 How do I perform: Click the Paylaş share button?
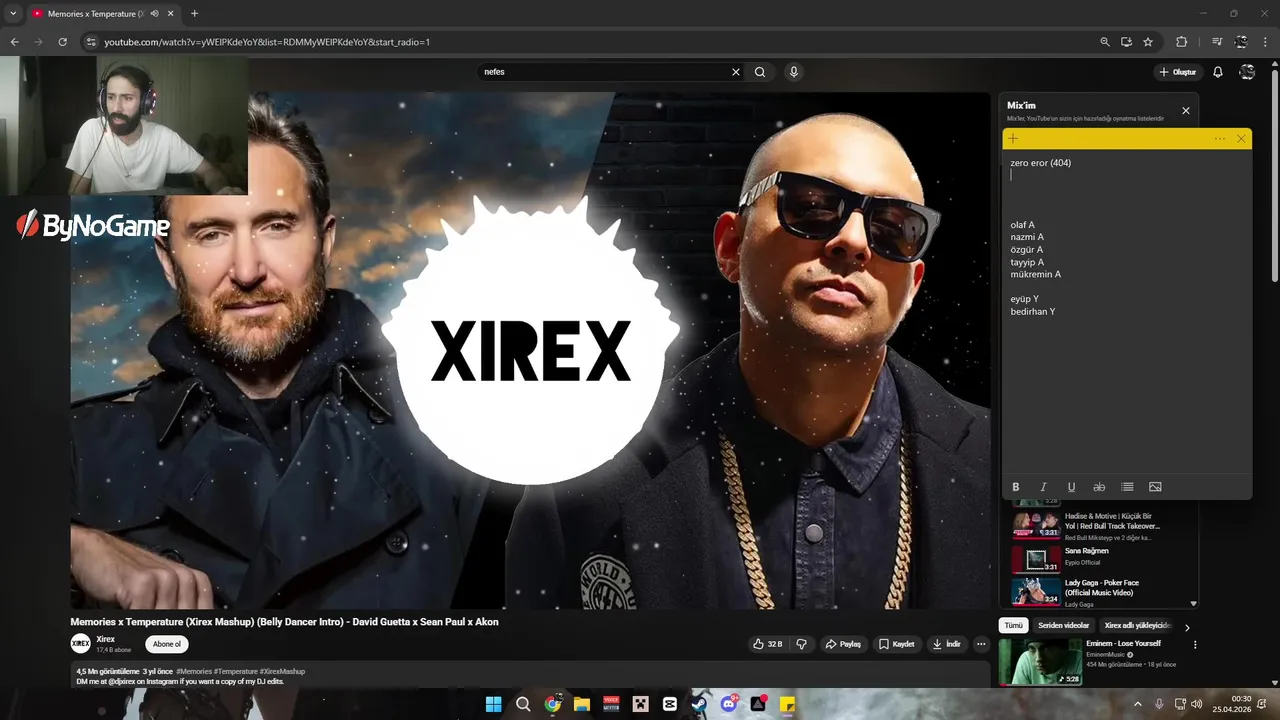coord(843,644)
